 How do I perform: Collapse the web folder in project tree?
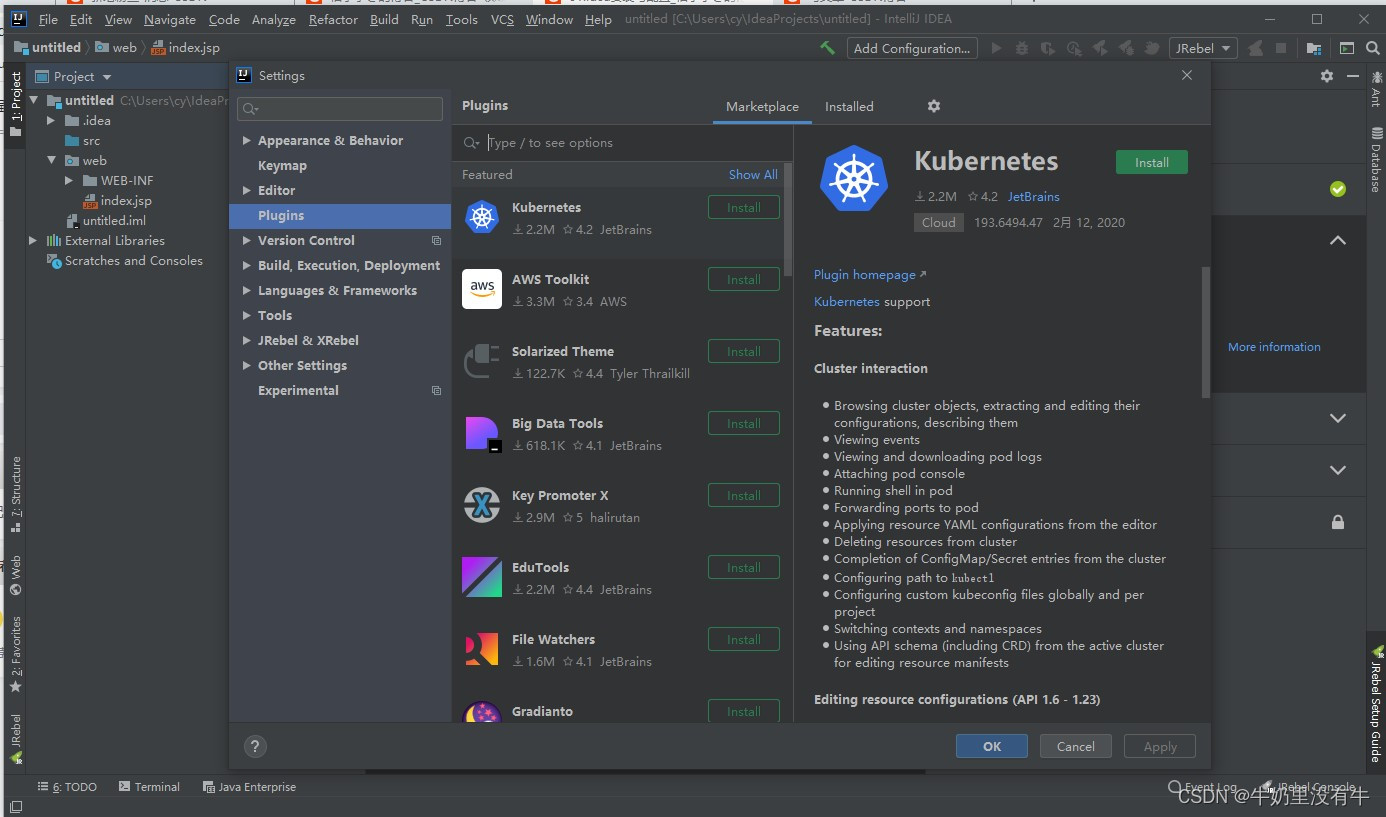[52, 160]
